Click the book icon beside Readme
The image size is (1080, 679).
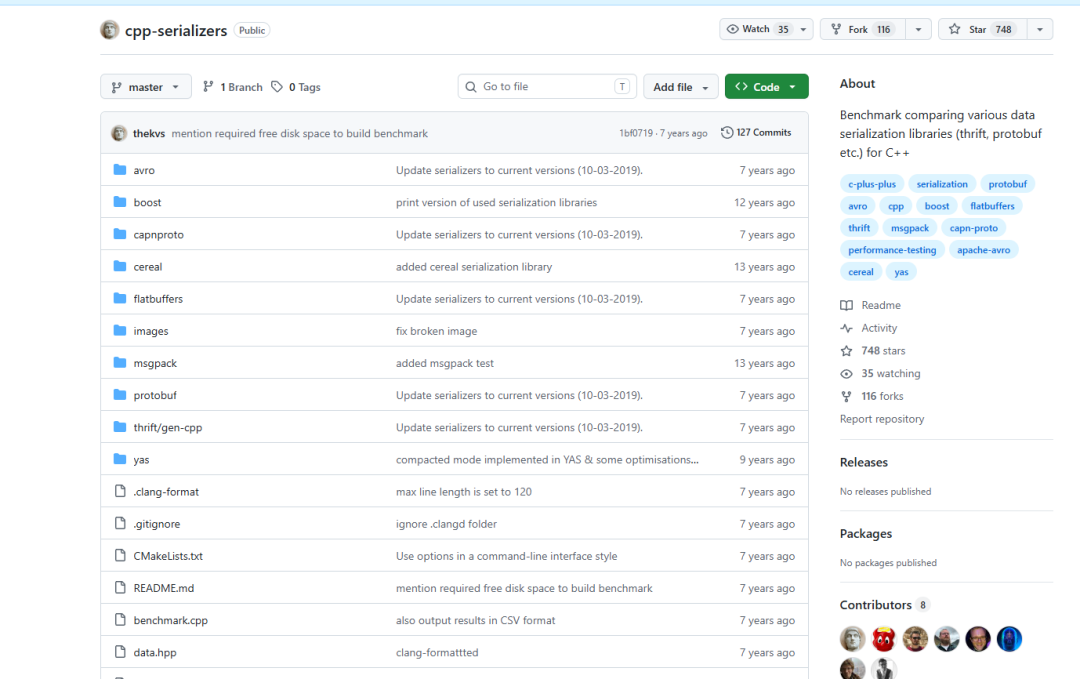[847, 305]
